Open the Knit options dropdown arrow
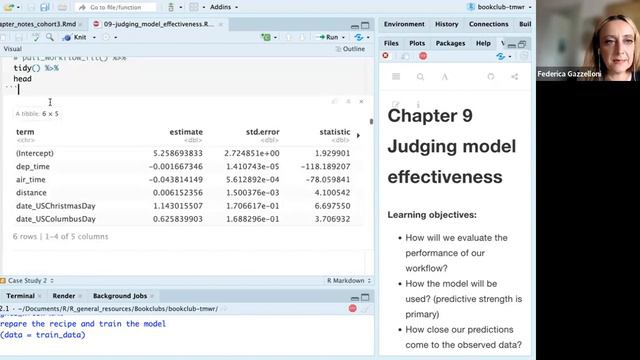This screenshot has height=360, width=640. pyautogui.click(x=94, y=37)
